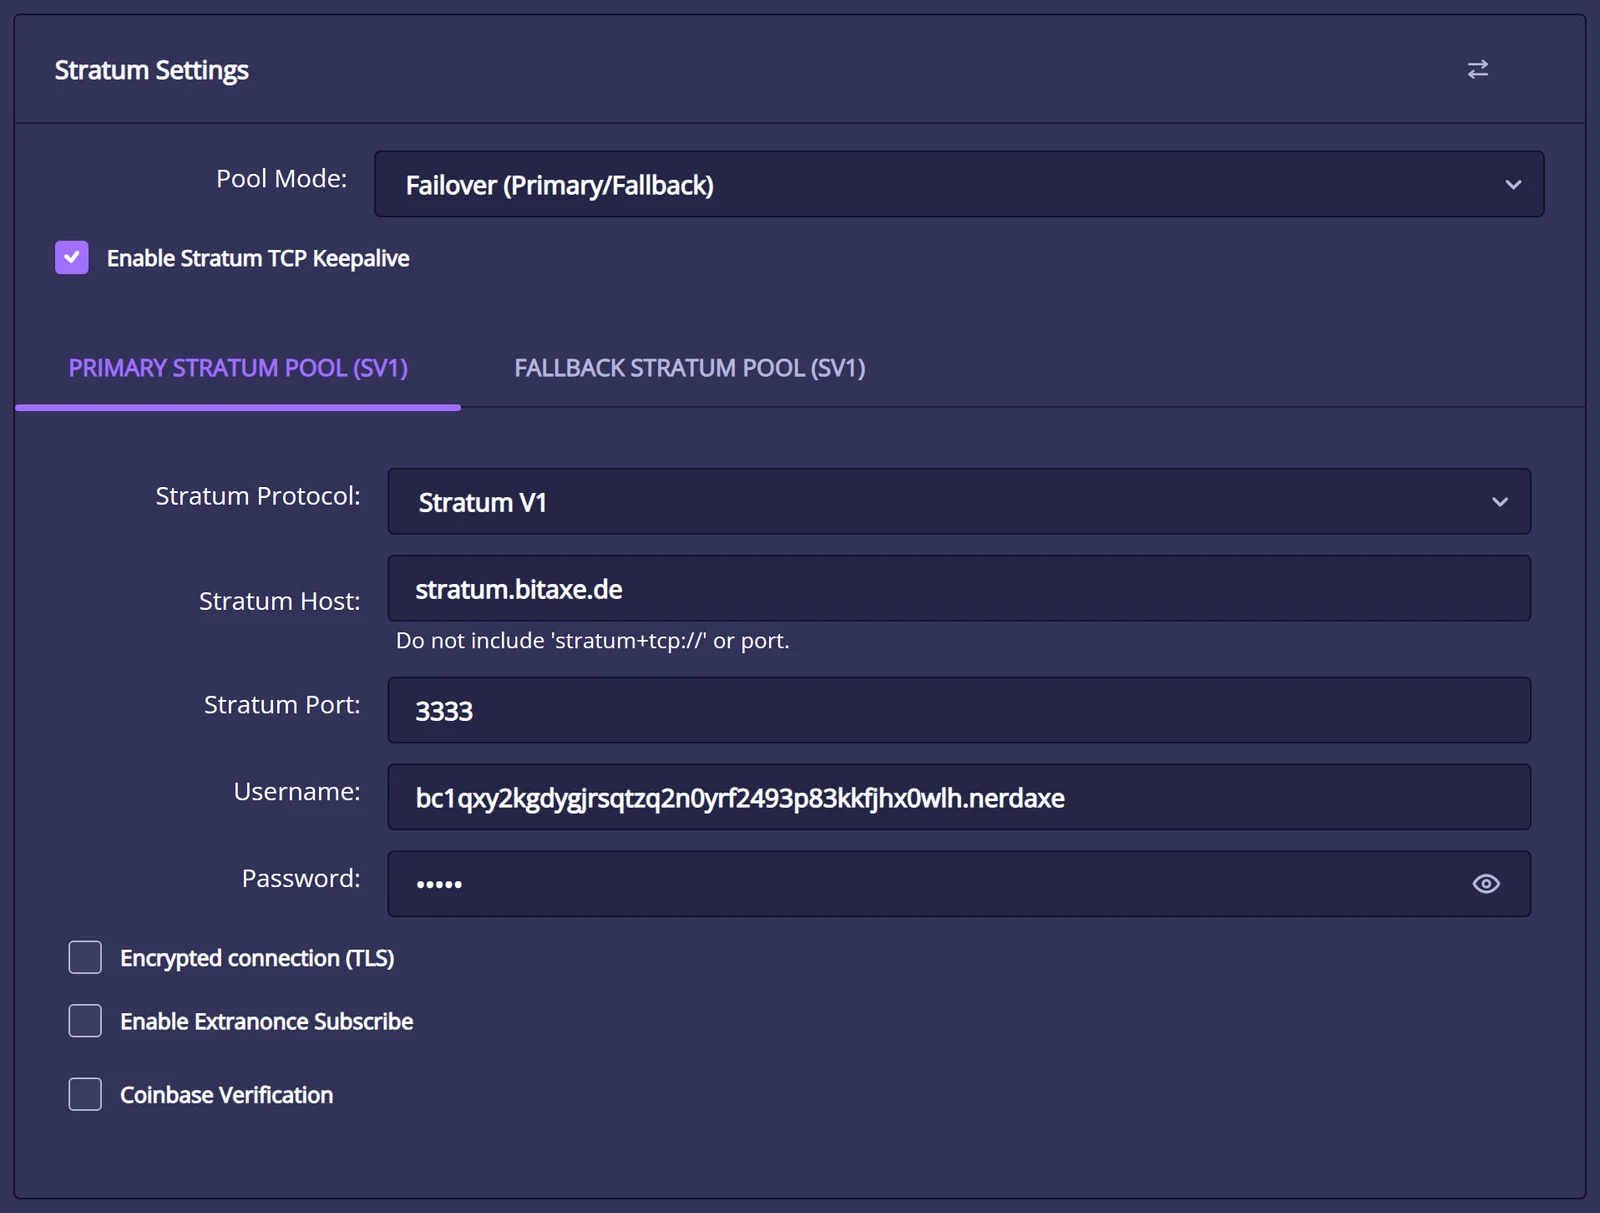
Task: Click the "Do not include 'stratum+tcp://' or port." hint
Action: click(x=592, y=640)
